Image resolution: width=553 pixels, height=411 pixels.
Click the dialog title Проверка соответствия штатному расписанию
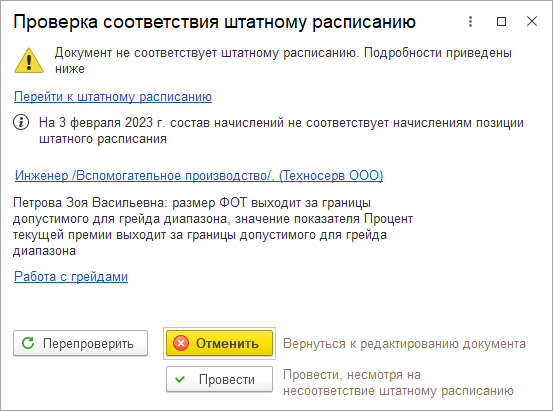(214, 22)
